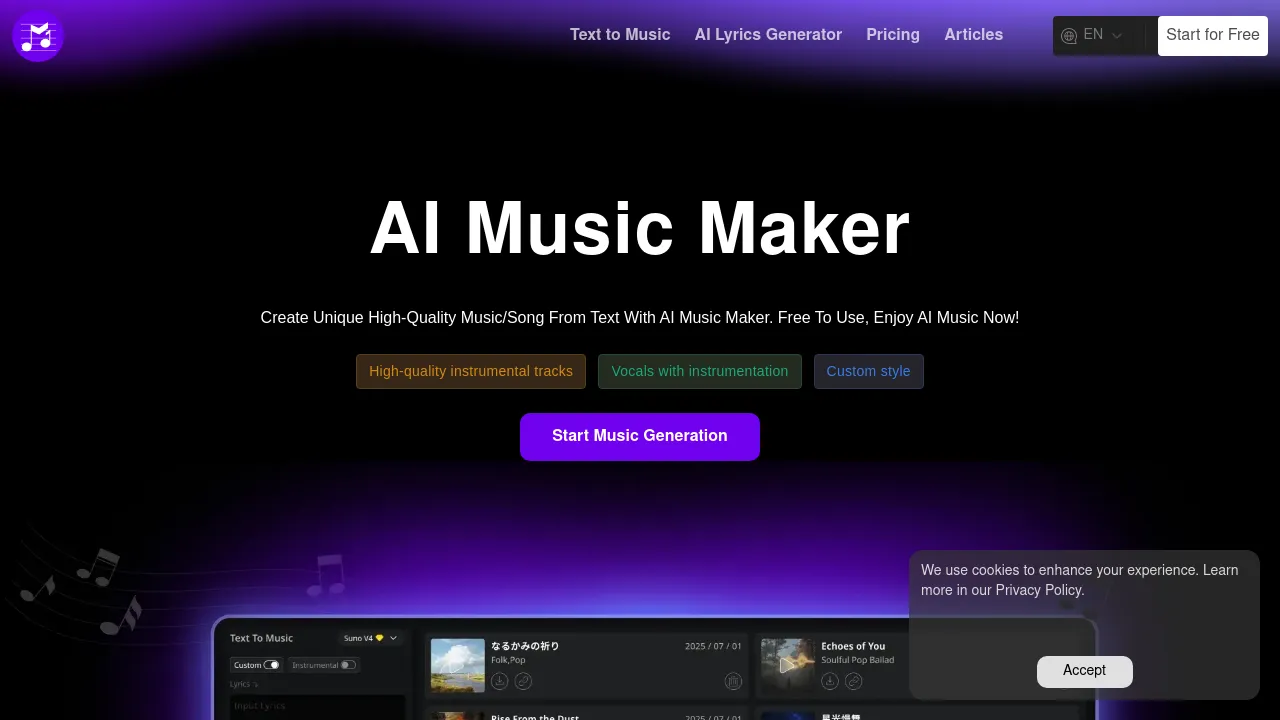Click the globe language icon
Viewport: 1280px width, 720px height.
click(x=1069, y=36)
